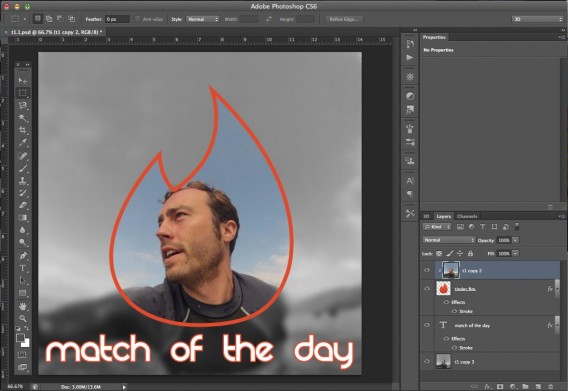
Task: Hide the match of the day layer
Action: [427, 325]
